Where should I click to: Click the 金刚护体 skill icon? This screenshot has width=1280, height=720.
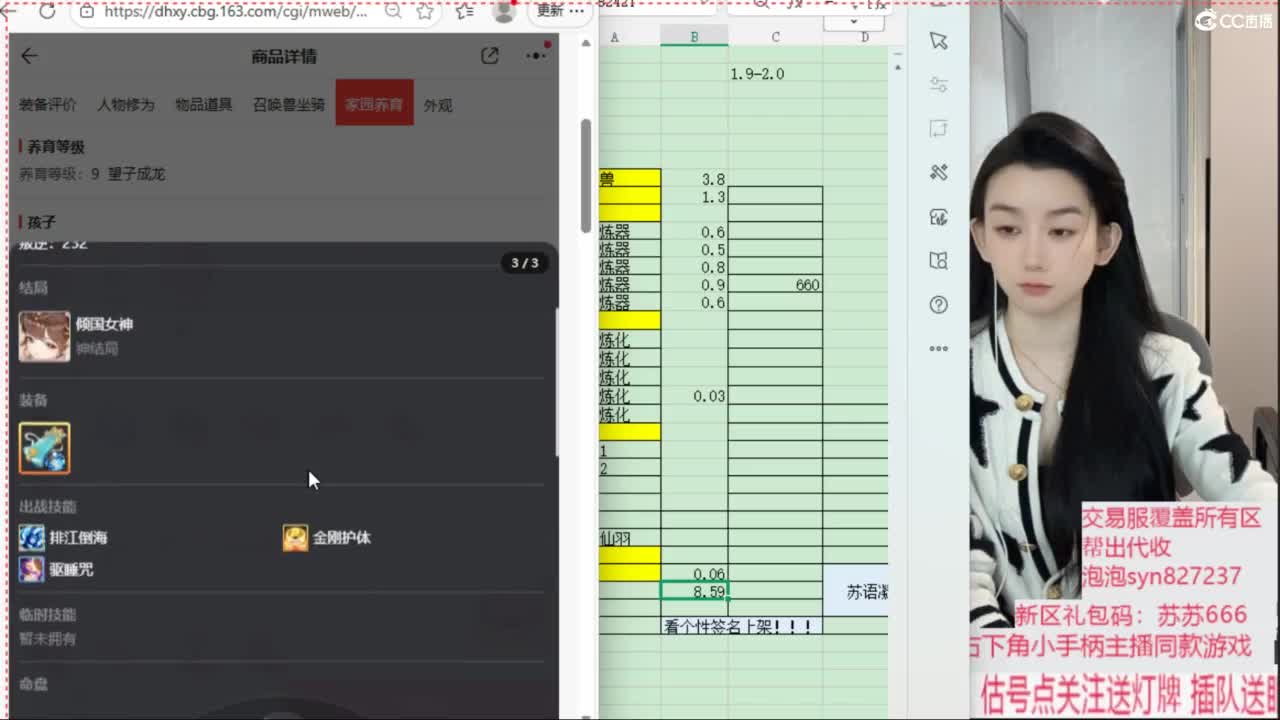click(x=295, y=538)
